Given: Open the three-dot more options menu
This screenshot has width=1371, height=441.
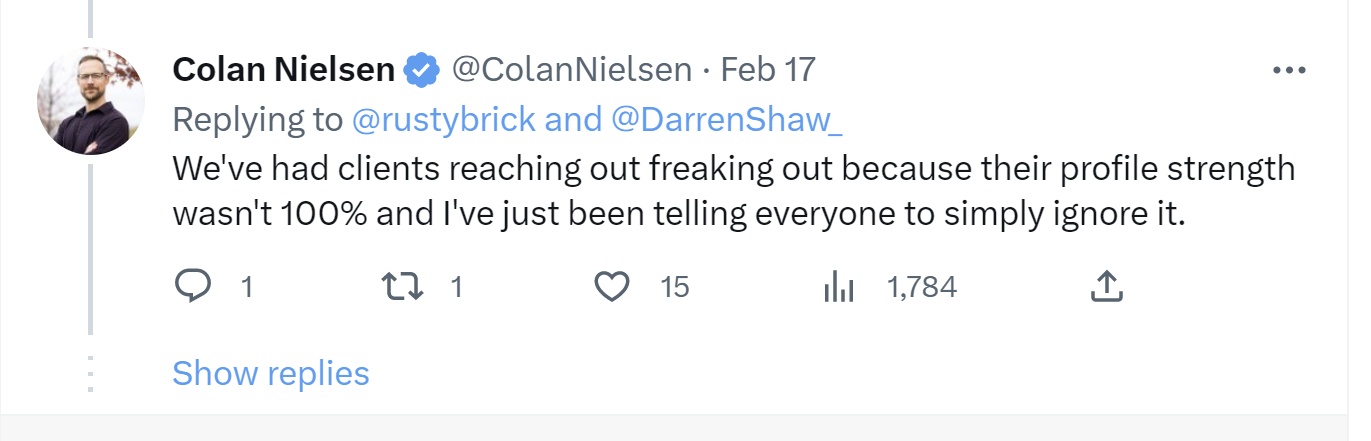Looking at the screenshot, I should [1288, 71].
